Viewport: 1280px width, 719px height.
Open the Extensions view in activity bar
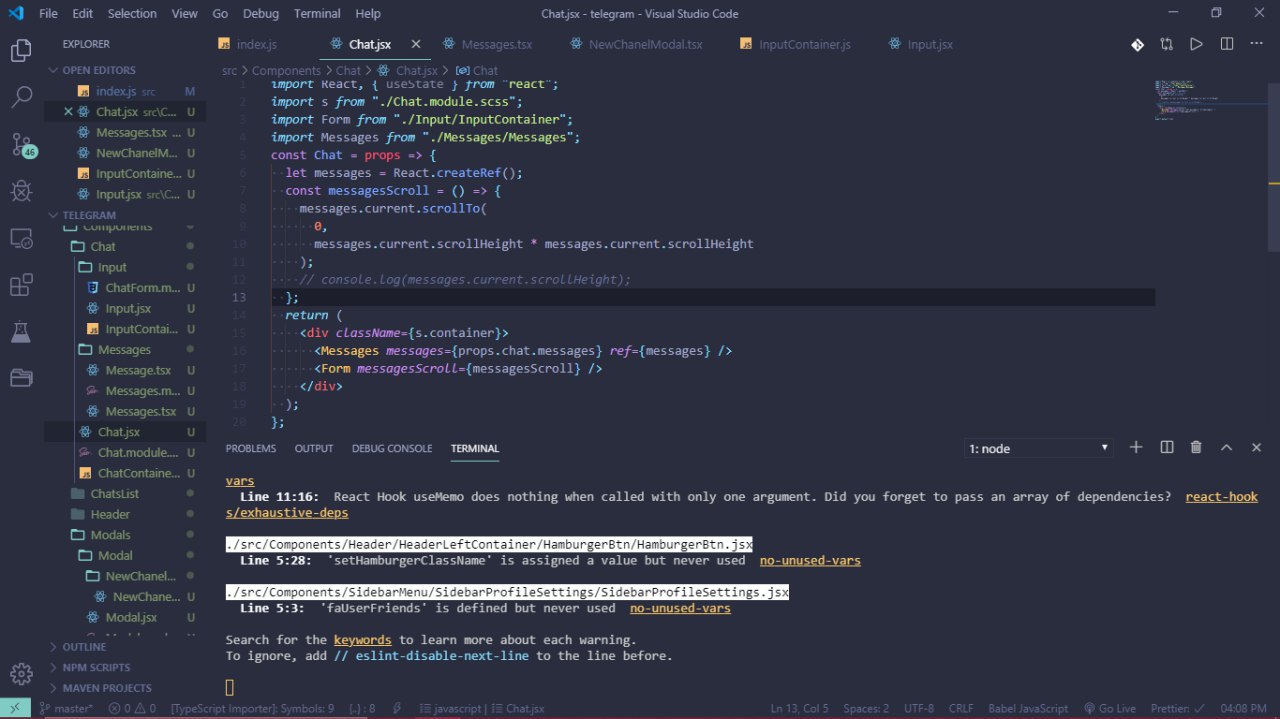coord(21,285)
